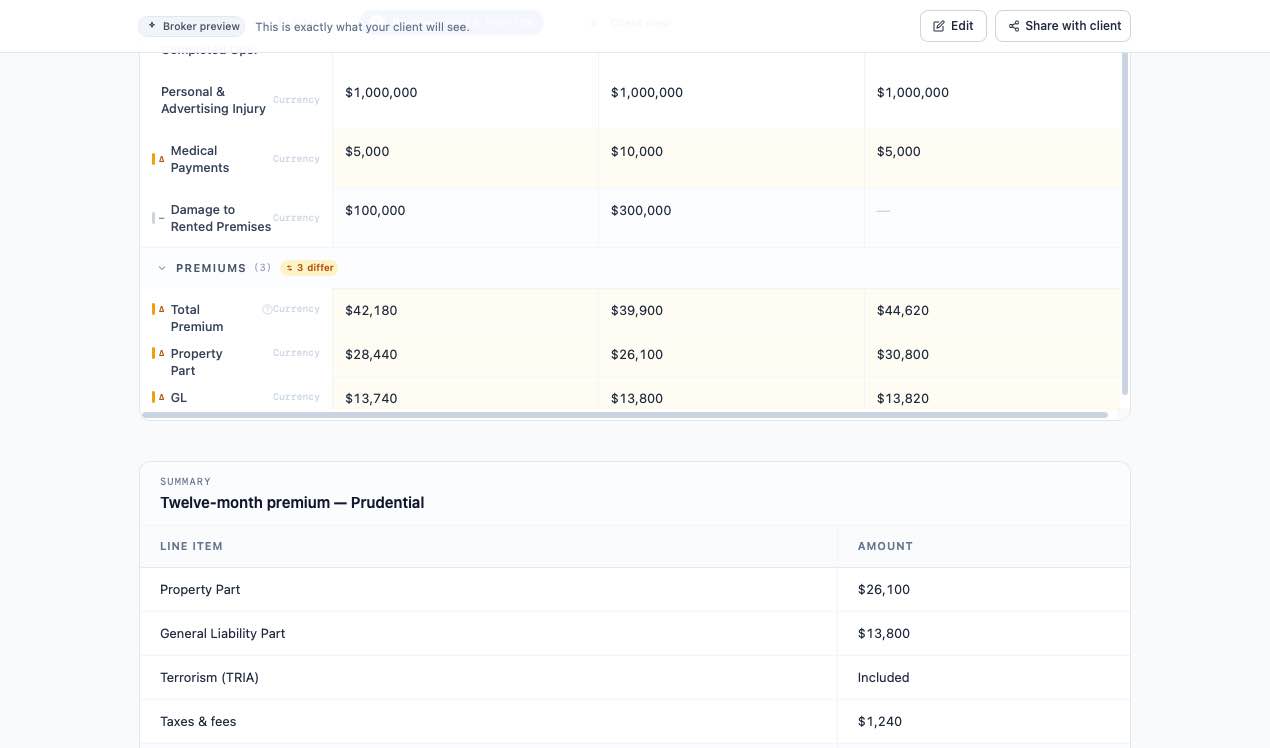This screenshot has height=748, width=1270.
Task: Click the $5,000 Medical Payments first column
Action: (x=367, y=152)
